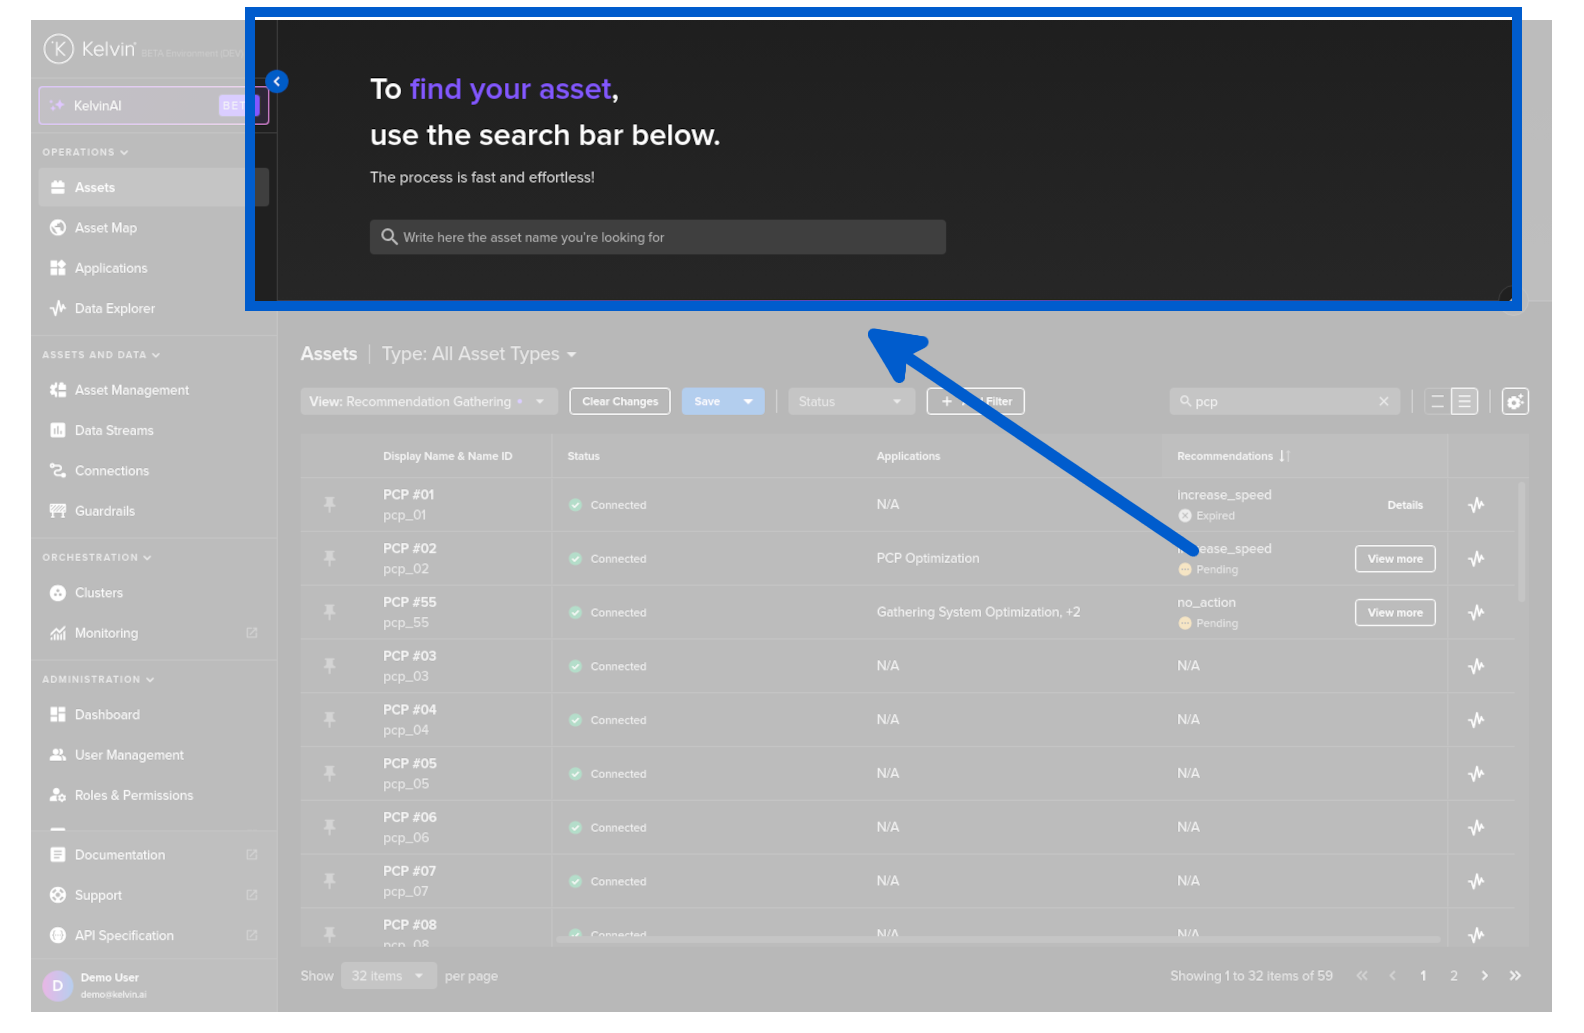
Task: Click the pin icon for PCP #01
Action: 329,505
